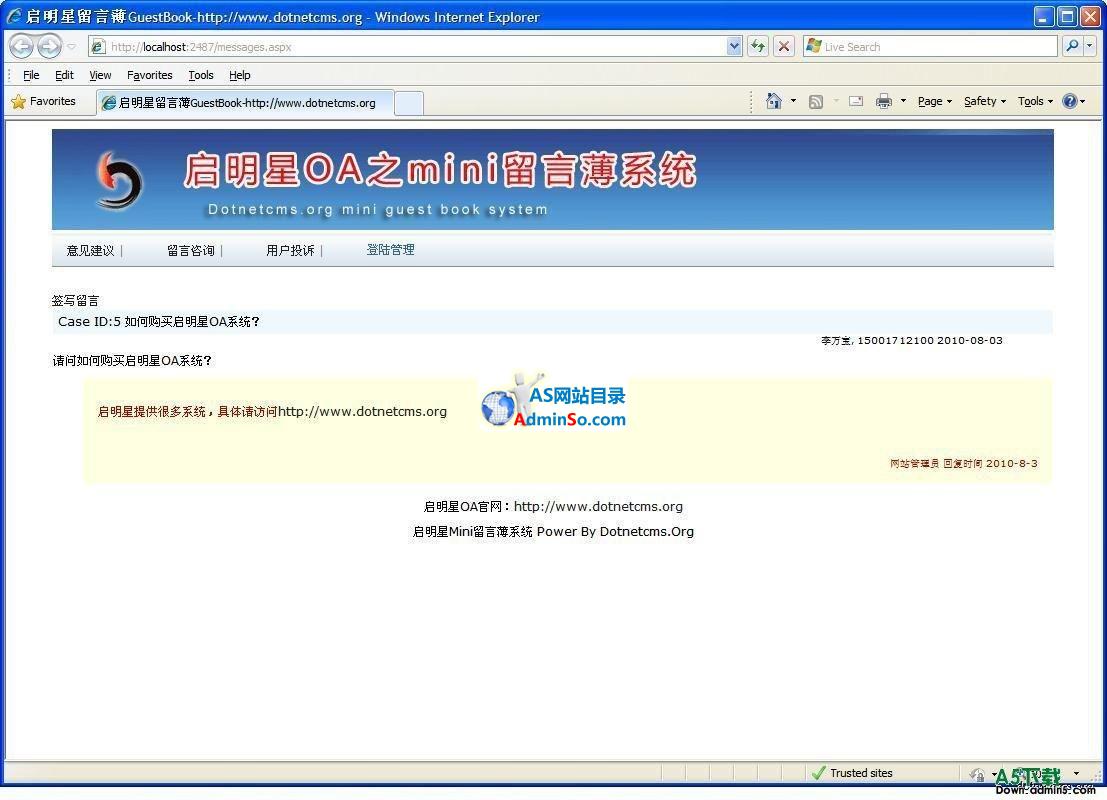The image size is (1107, 800).
Task: Click the http://www.dotnetcms.org link in reply
Action: (x=362, y=412)
